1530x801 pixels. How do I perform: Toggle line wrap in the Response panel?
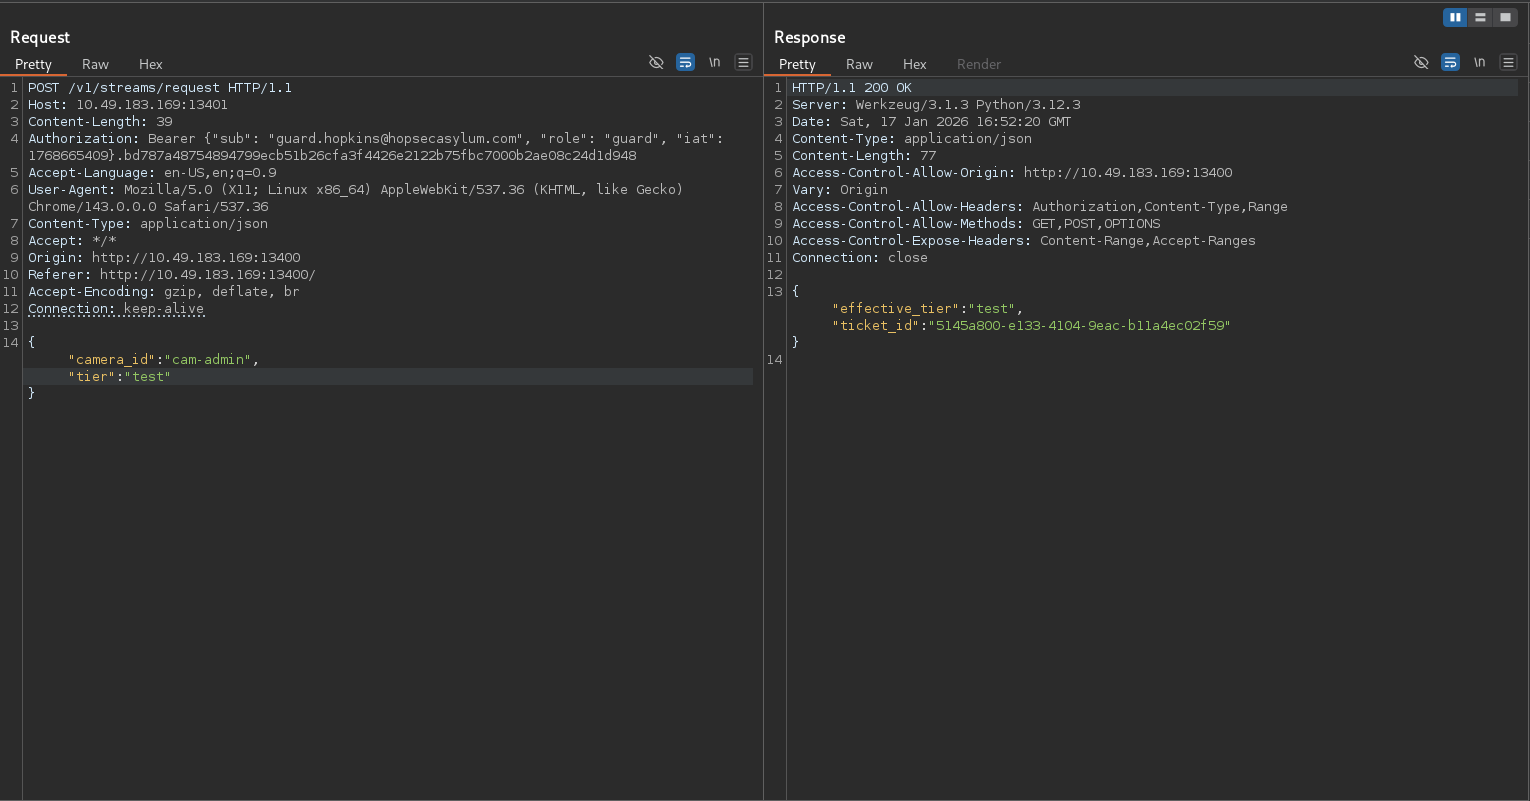tap(1450, 62)
